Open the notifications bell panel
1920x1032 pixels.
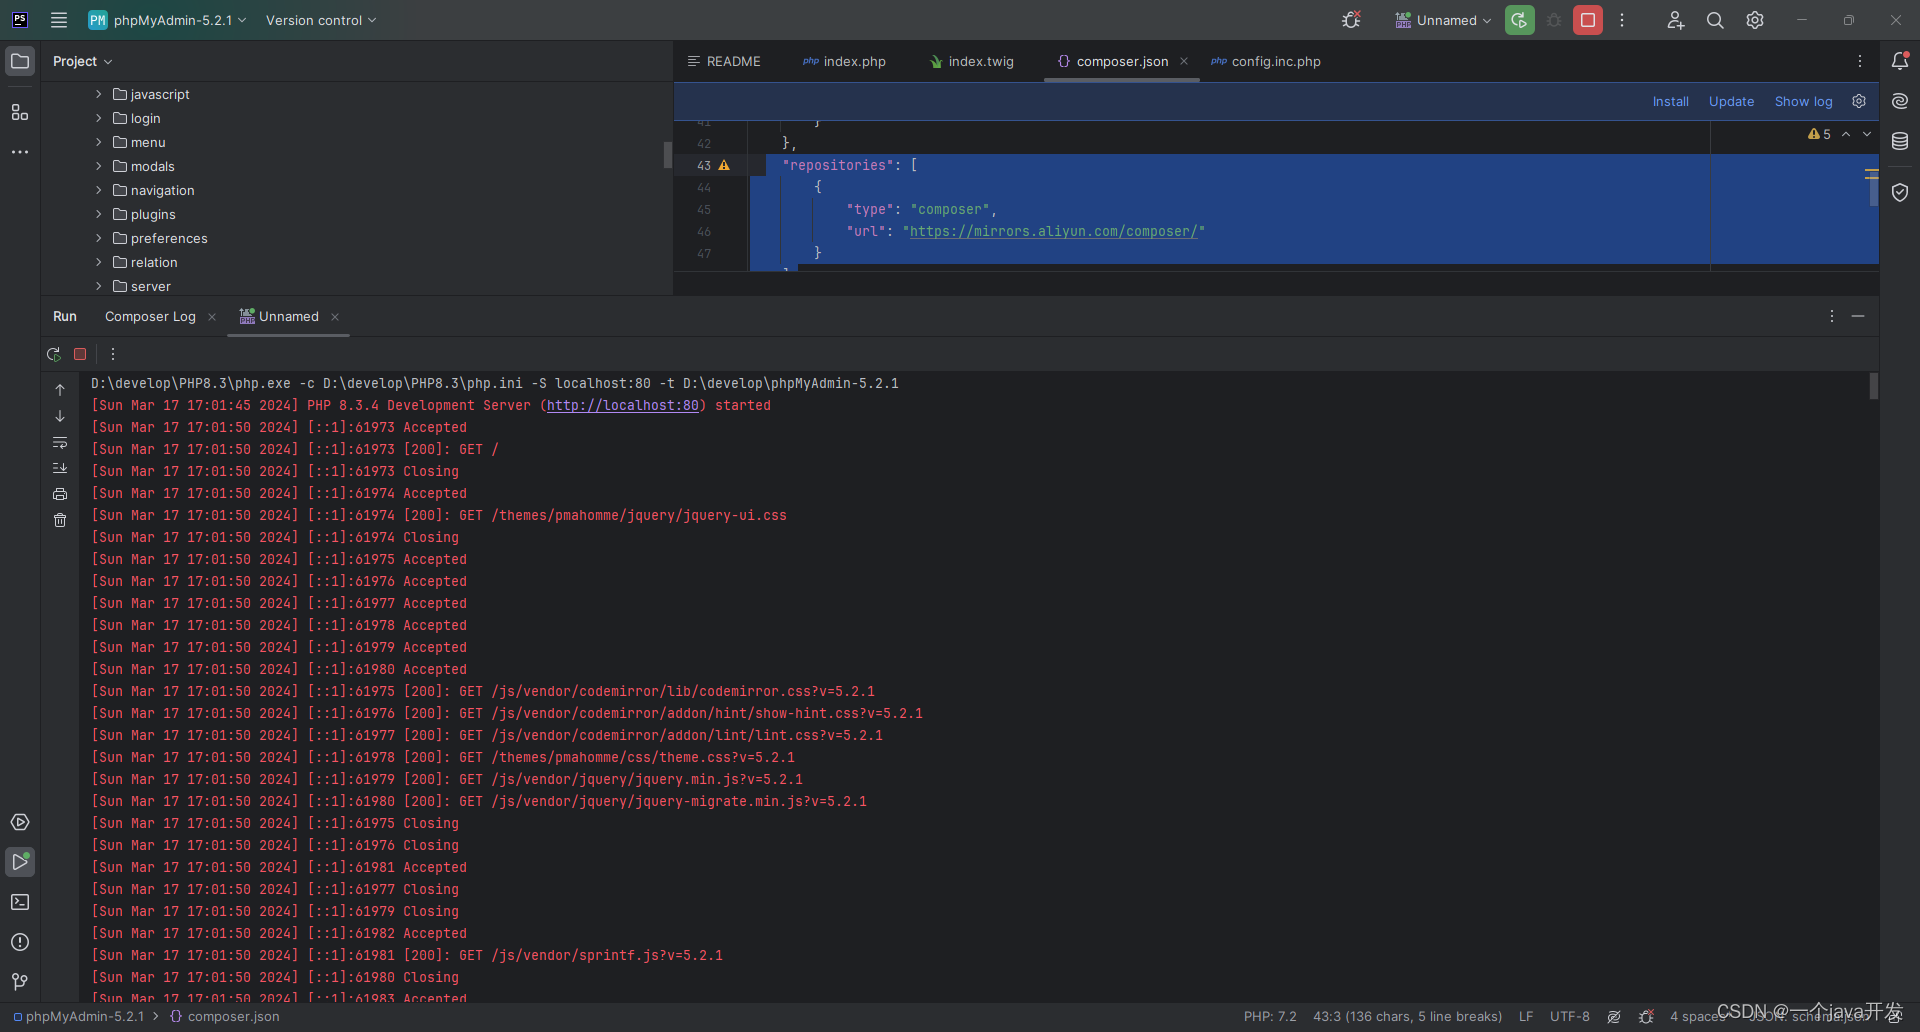(x=1901, y=61)
